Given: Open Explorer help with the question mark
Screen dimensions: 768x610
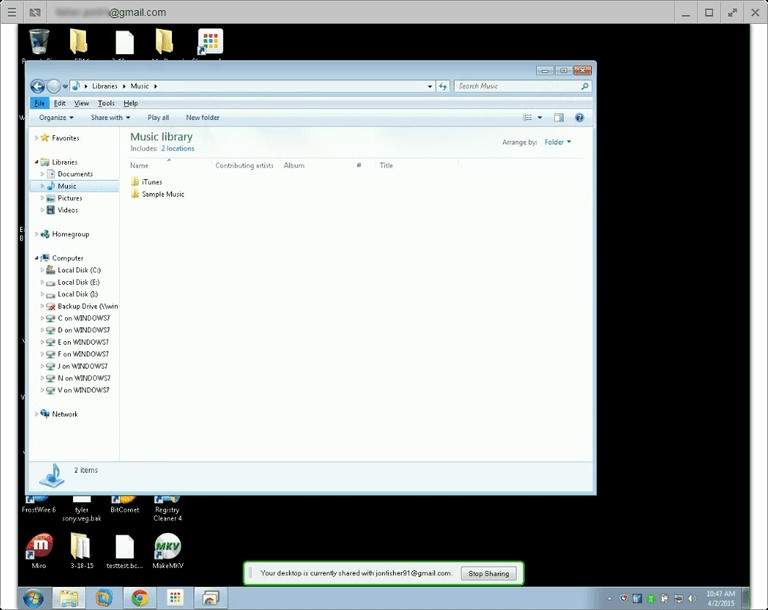Looking at the screenshot, I should pyautogui.click(x=579, y=118).
